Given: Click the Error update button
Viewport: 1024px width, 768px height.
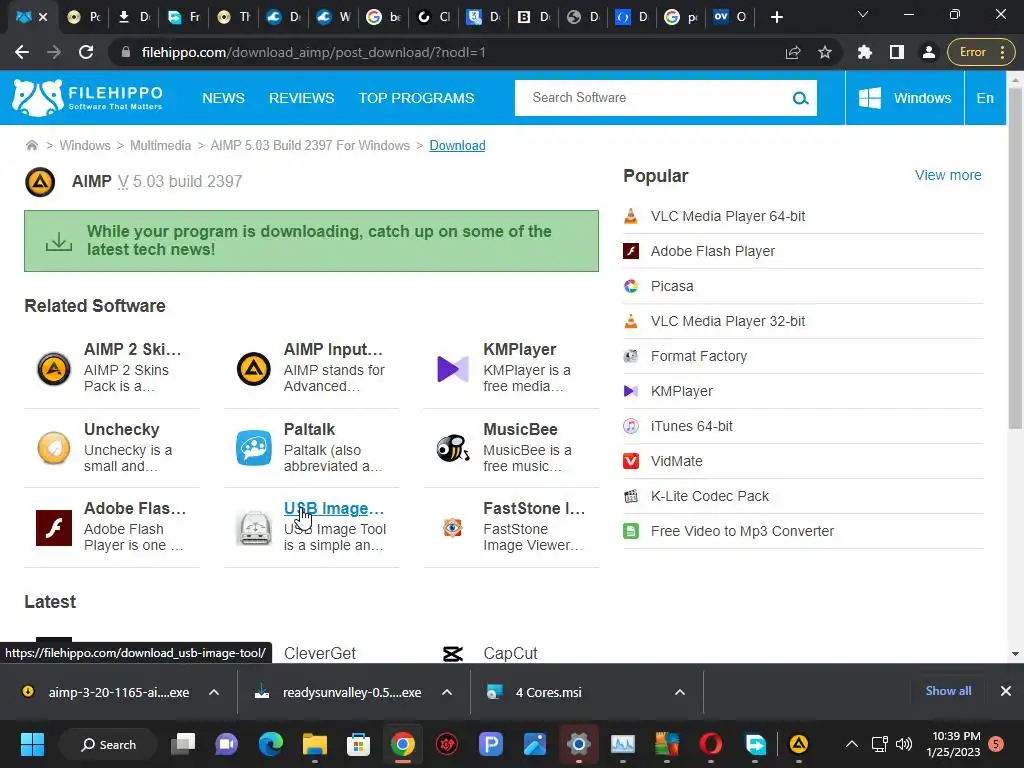Looking at the screenshot, I should tap(980, 52).
